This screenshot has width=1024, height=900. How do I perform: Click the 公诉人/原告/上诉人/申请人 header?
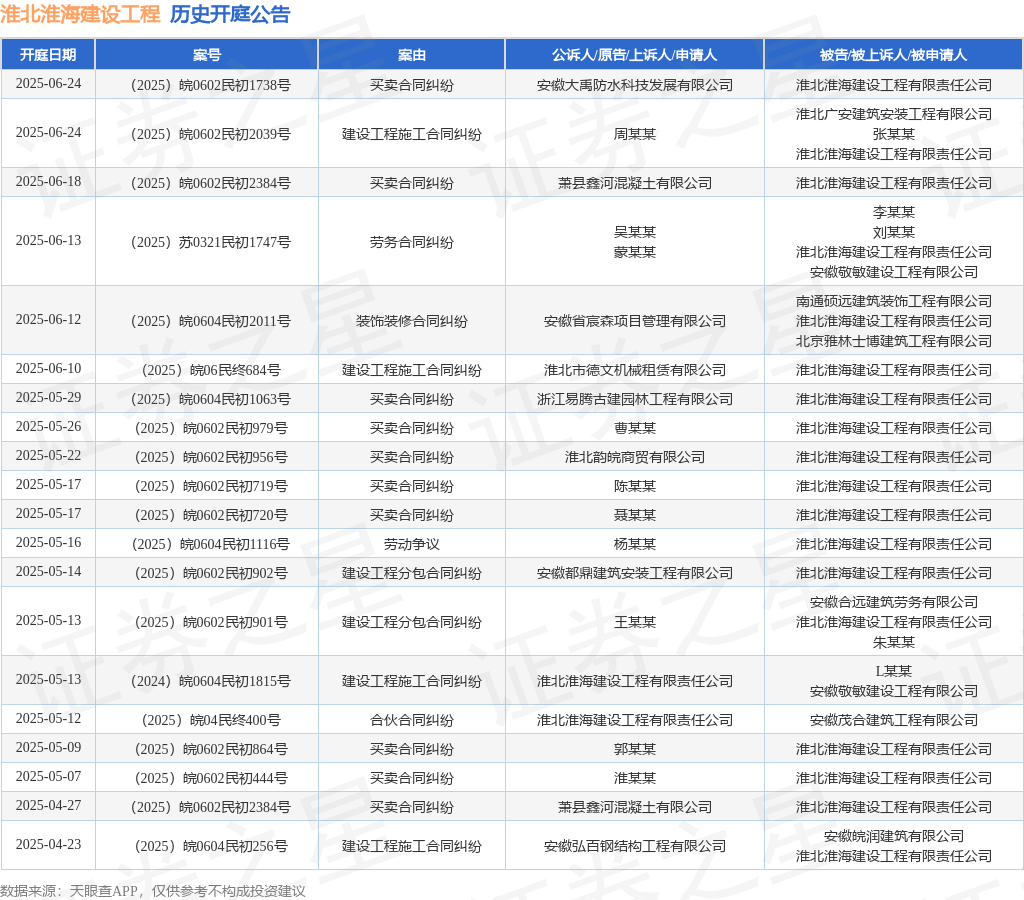coord(634,55)
